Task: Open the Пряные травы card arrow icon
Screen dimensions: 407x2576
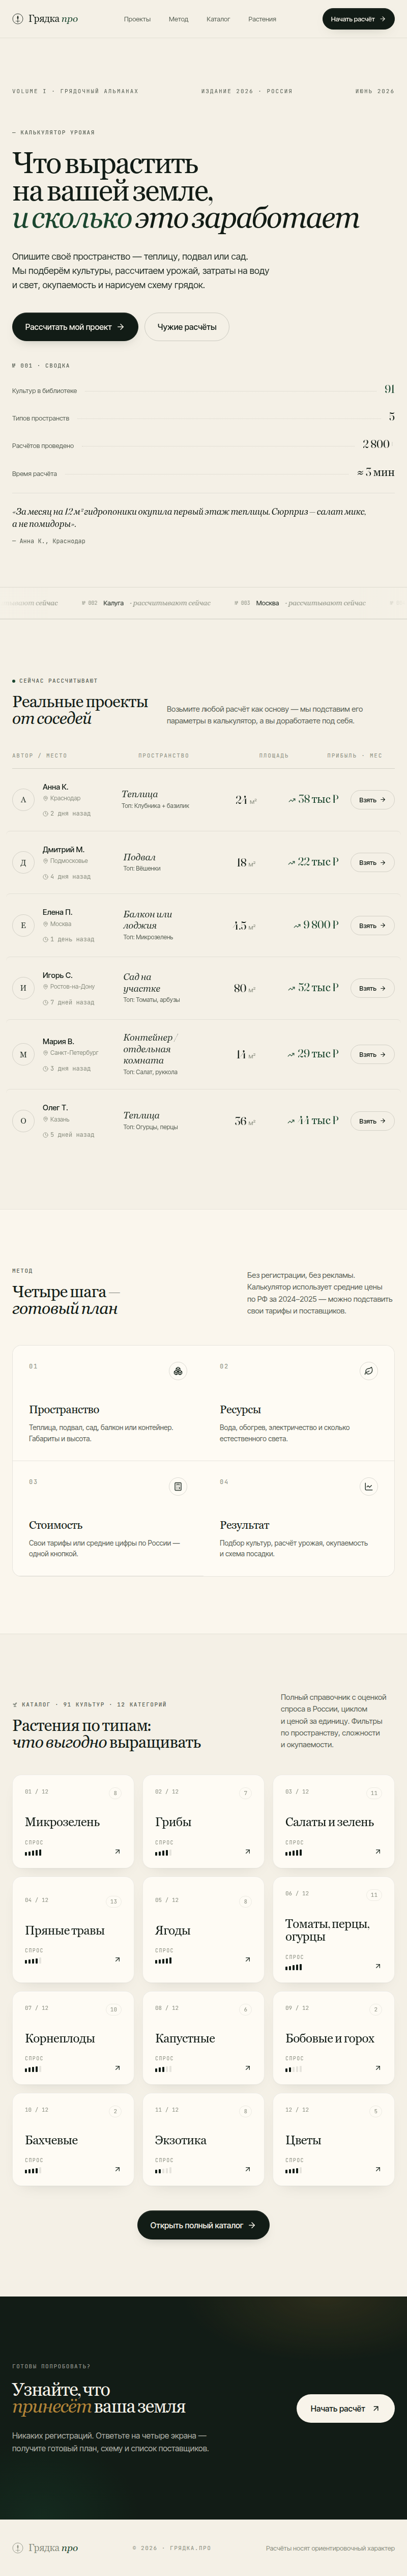Action: [117, 1960]
